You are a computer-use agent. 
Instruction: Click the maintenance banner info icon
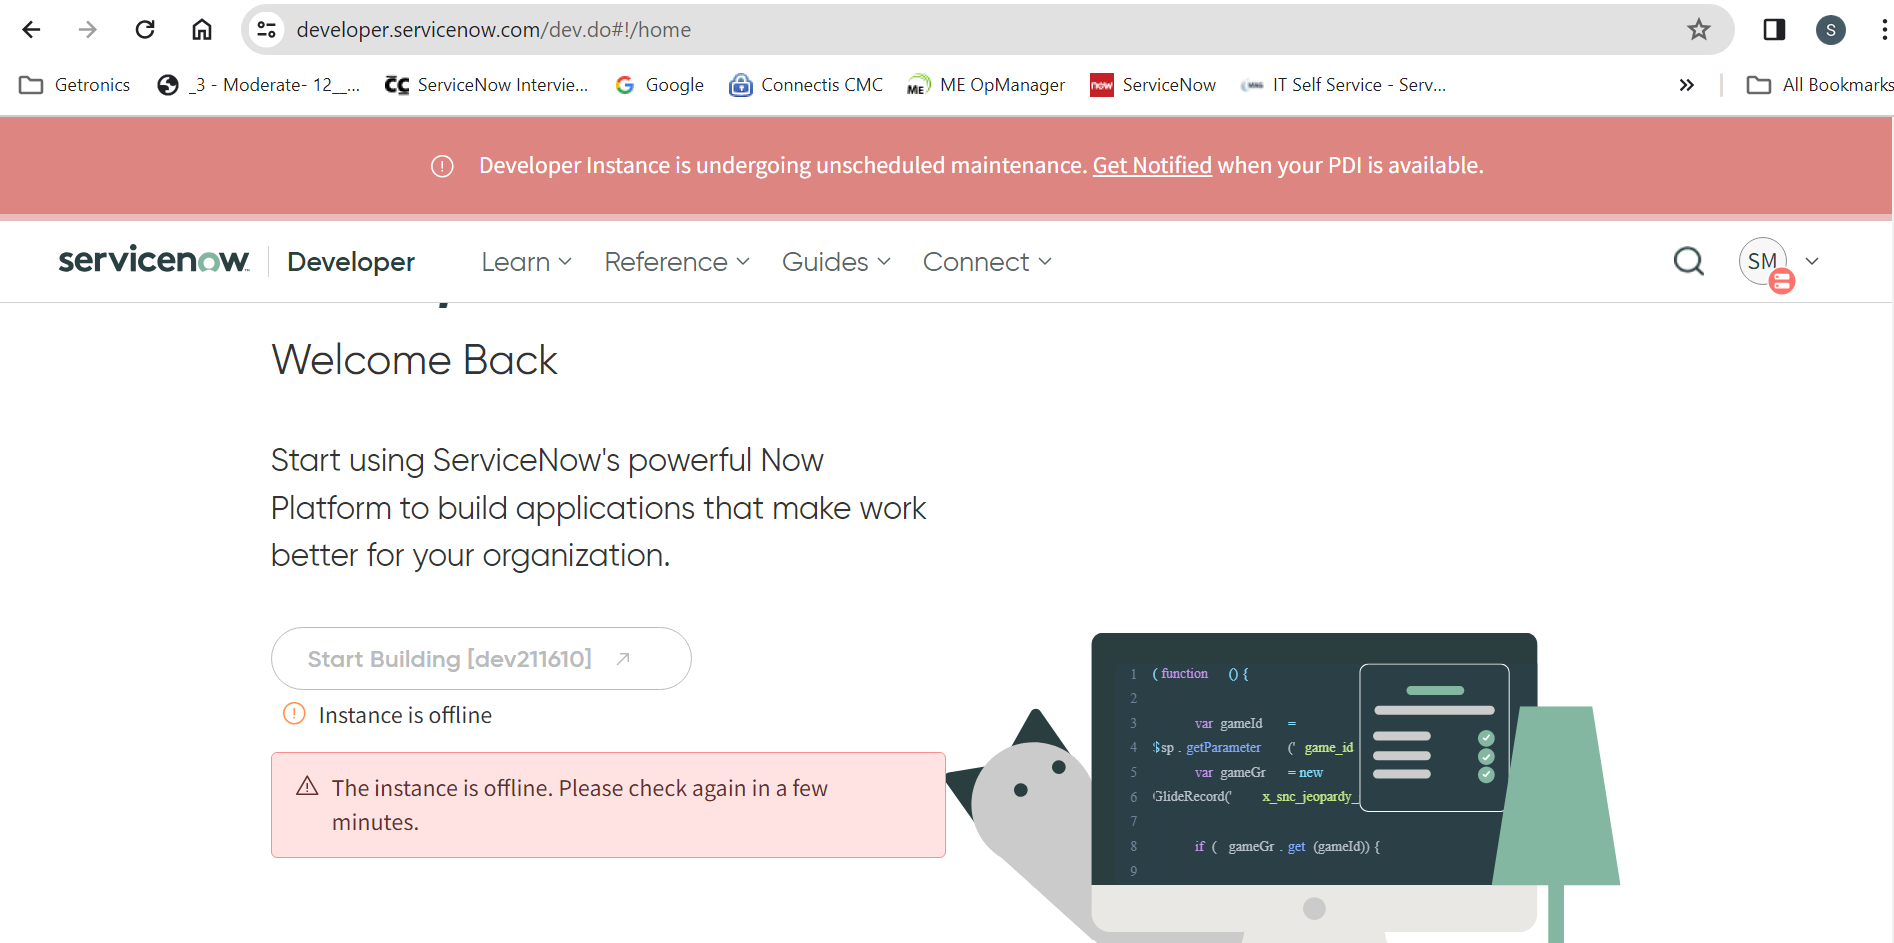pyautogui.click(x=442, y=166)
